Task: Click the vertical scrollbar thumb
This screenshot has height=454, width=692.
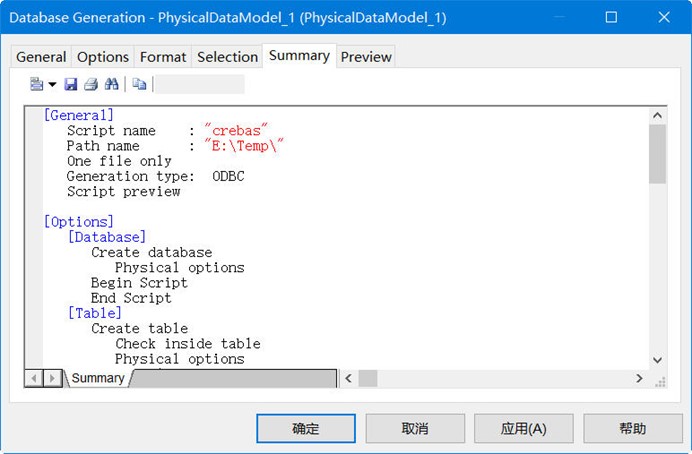Action: pos(657,154)
